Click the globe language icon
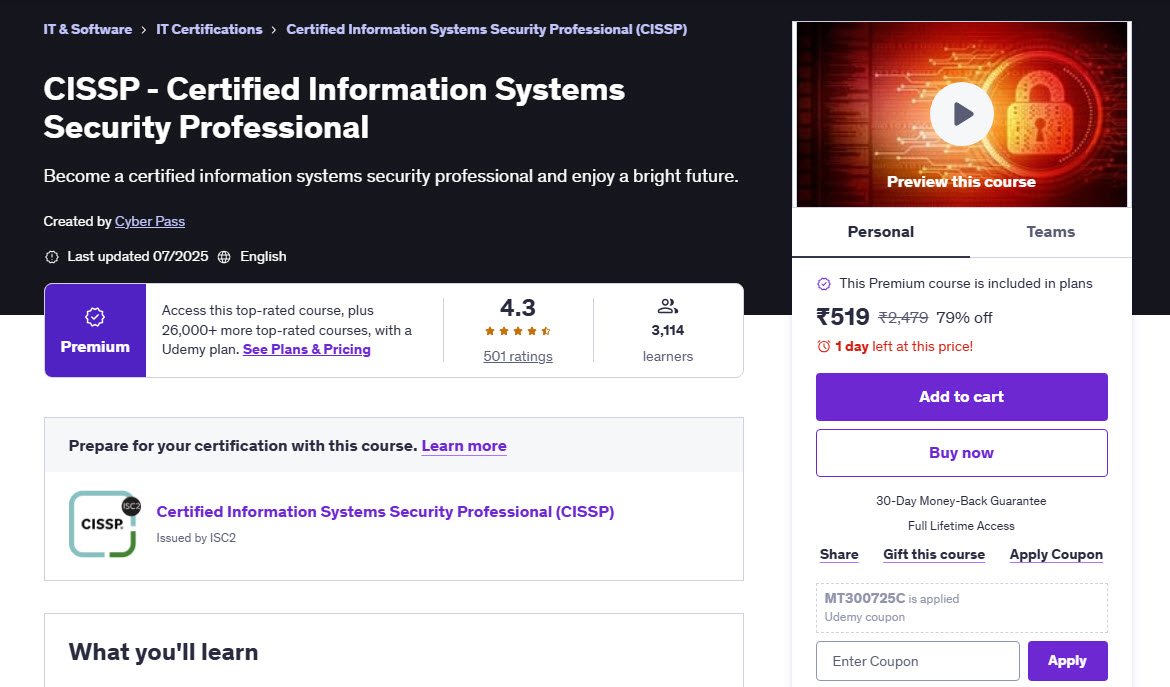The height and width of the screenshot is (687, 1170). click(x=224, y=257)
